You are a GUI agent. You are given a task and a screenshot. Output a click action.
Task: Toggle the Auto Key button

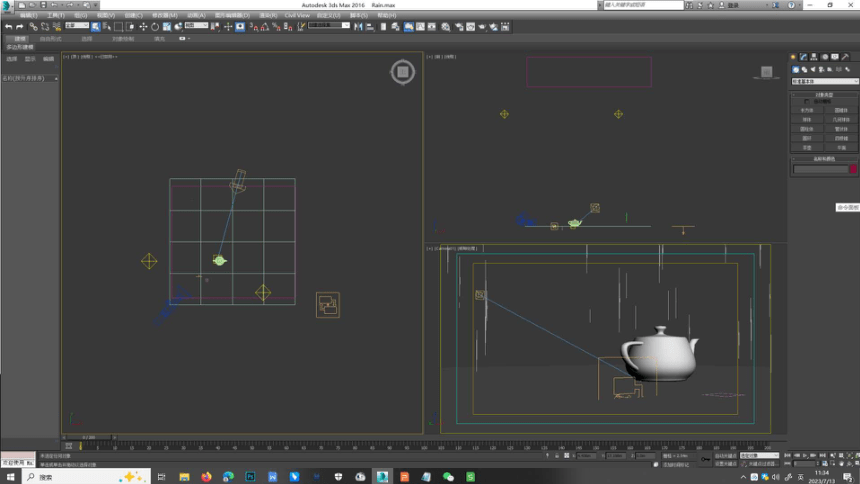tap(726, 455)
